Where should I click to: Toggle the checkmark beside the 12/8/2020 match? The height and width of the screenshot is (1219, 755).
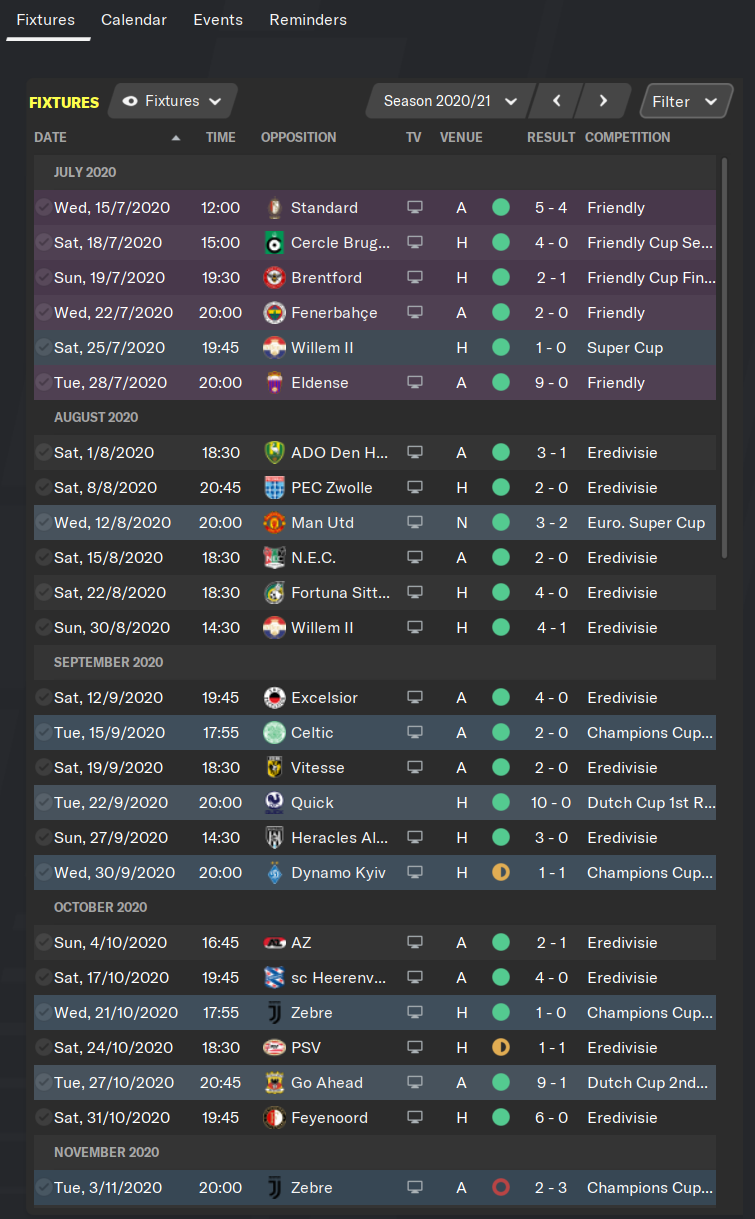[43, 523]
